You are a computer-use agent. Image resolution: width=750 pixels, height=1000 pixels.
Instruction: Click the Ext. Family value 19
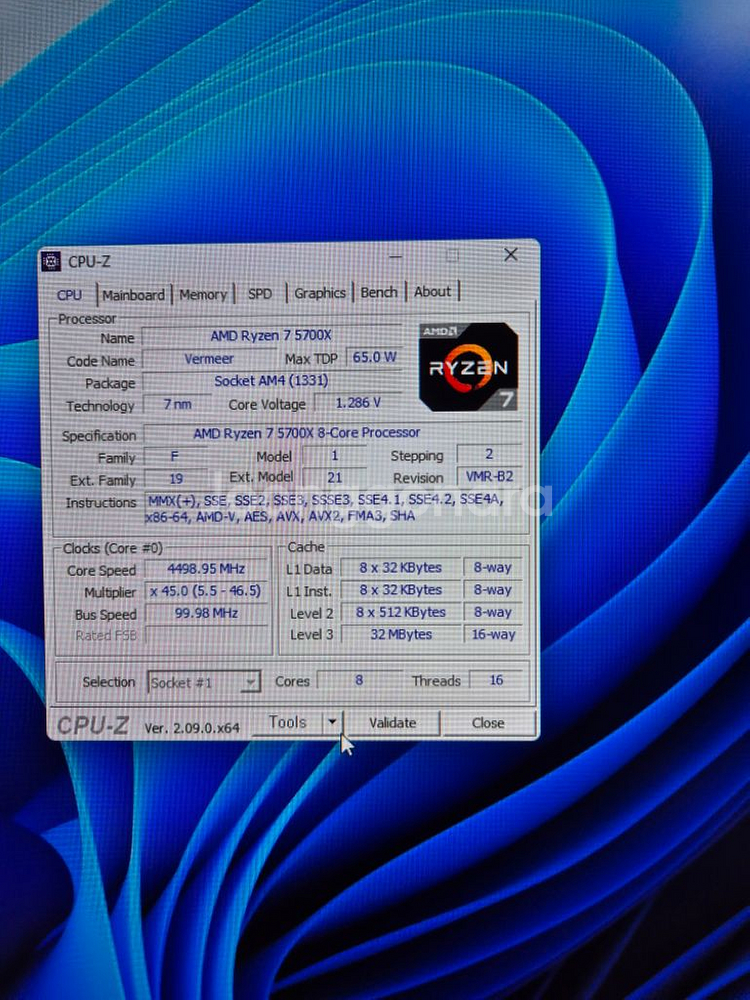click(176, 478)
